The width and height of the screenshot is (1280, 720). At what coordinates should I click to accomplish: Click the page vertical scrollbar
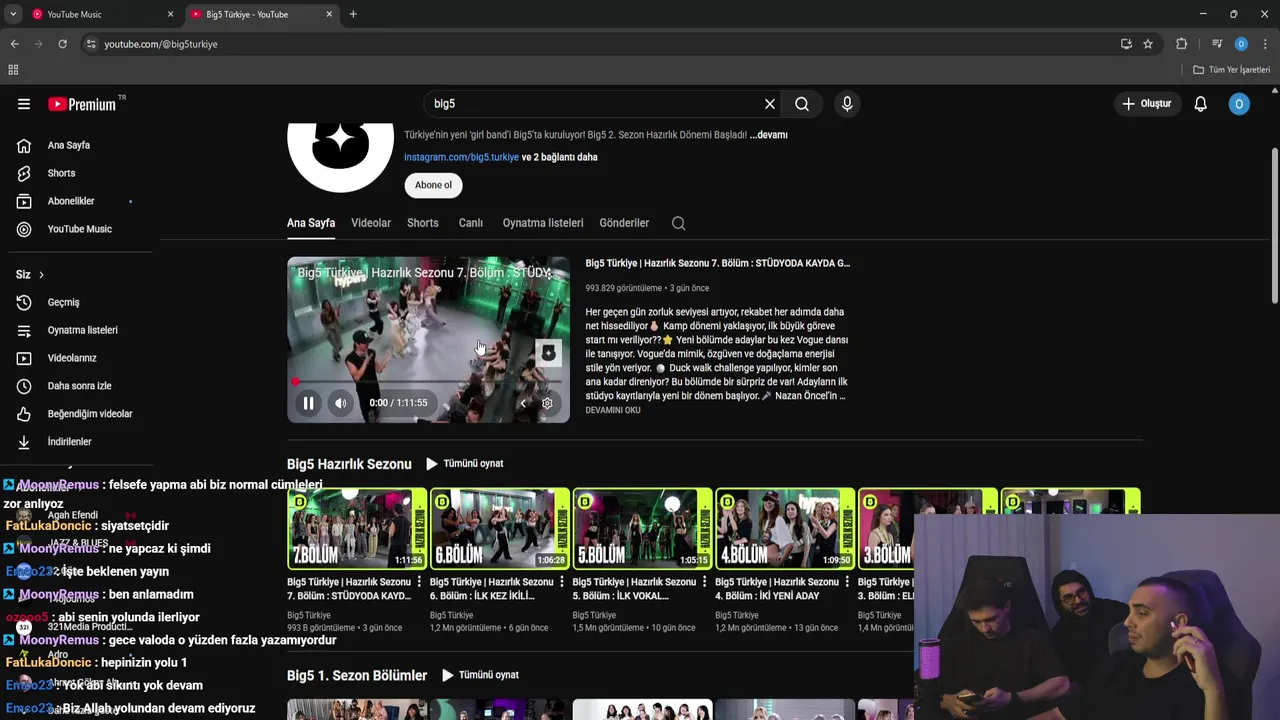coord(1274,225)
